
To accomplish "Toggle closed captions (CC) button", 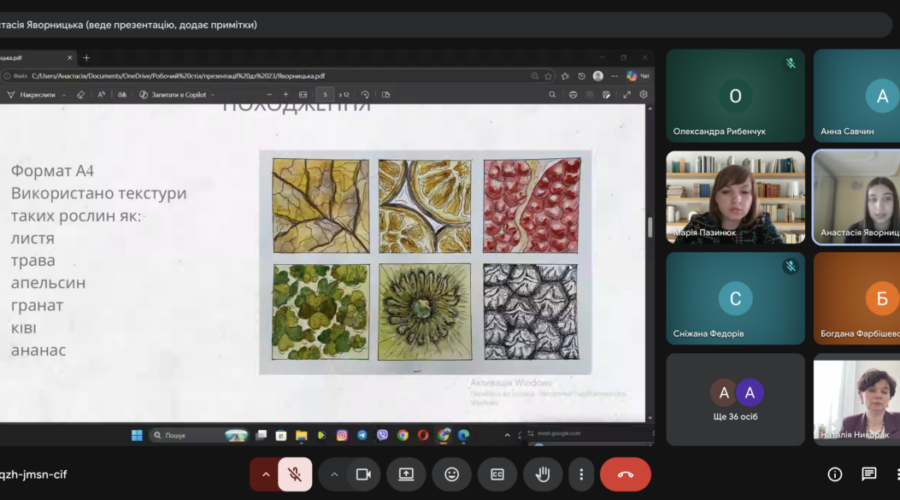I will click(497, 474).
